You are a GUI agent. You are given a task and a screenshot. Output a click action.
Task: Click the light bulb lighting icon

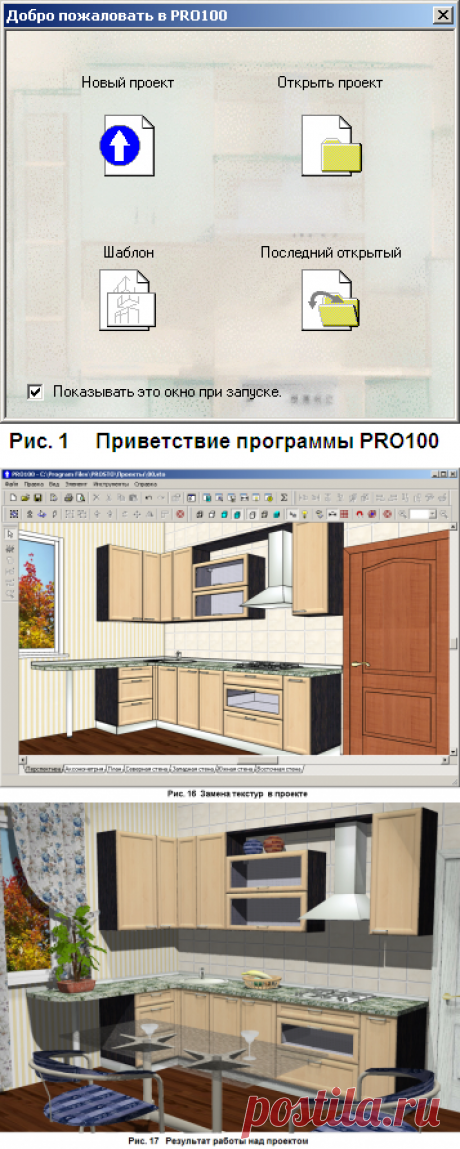click(305, 514)
